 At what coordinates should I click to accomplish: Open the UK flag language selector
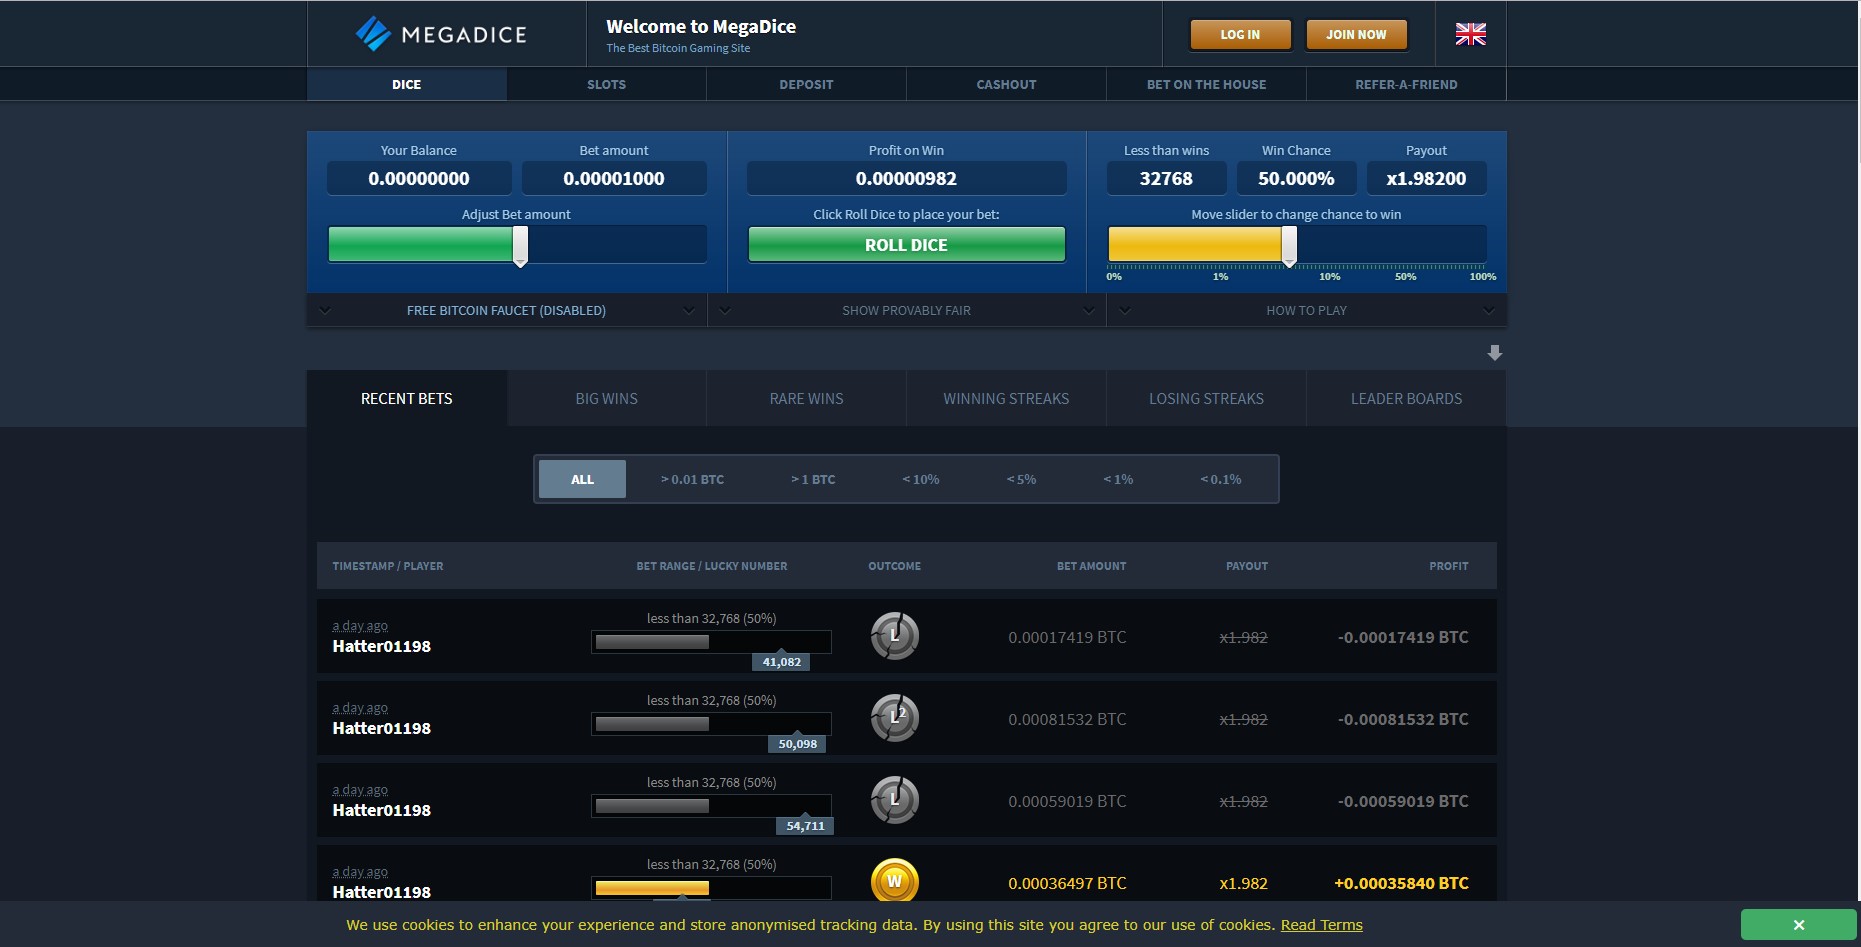tap(1470, 34)
